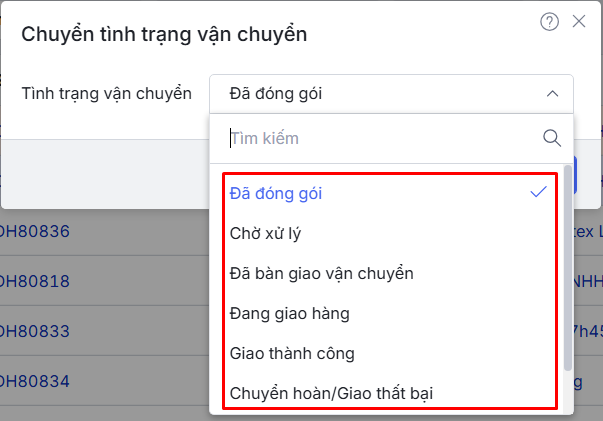This screenshot has height=421, width=603.
Task: Select the Đã đóng gói option
Action: point(276,193)
